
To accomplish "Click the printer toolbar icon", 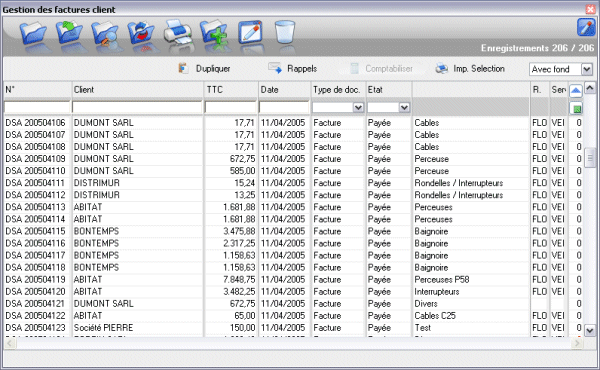I will pyautogui.click(x=178, y=32).
